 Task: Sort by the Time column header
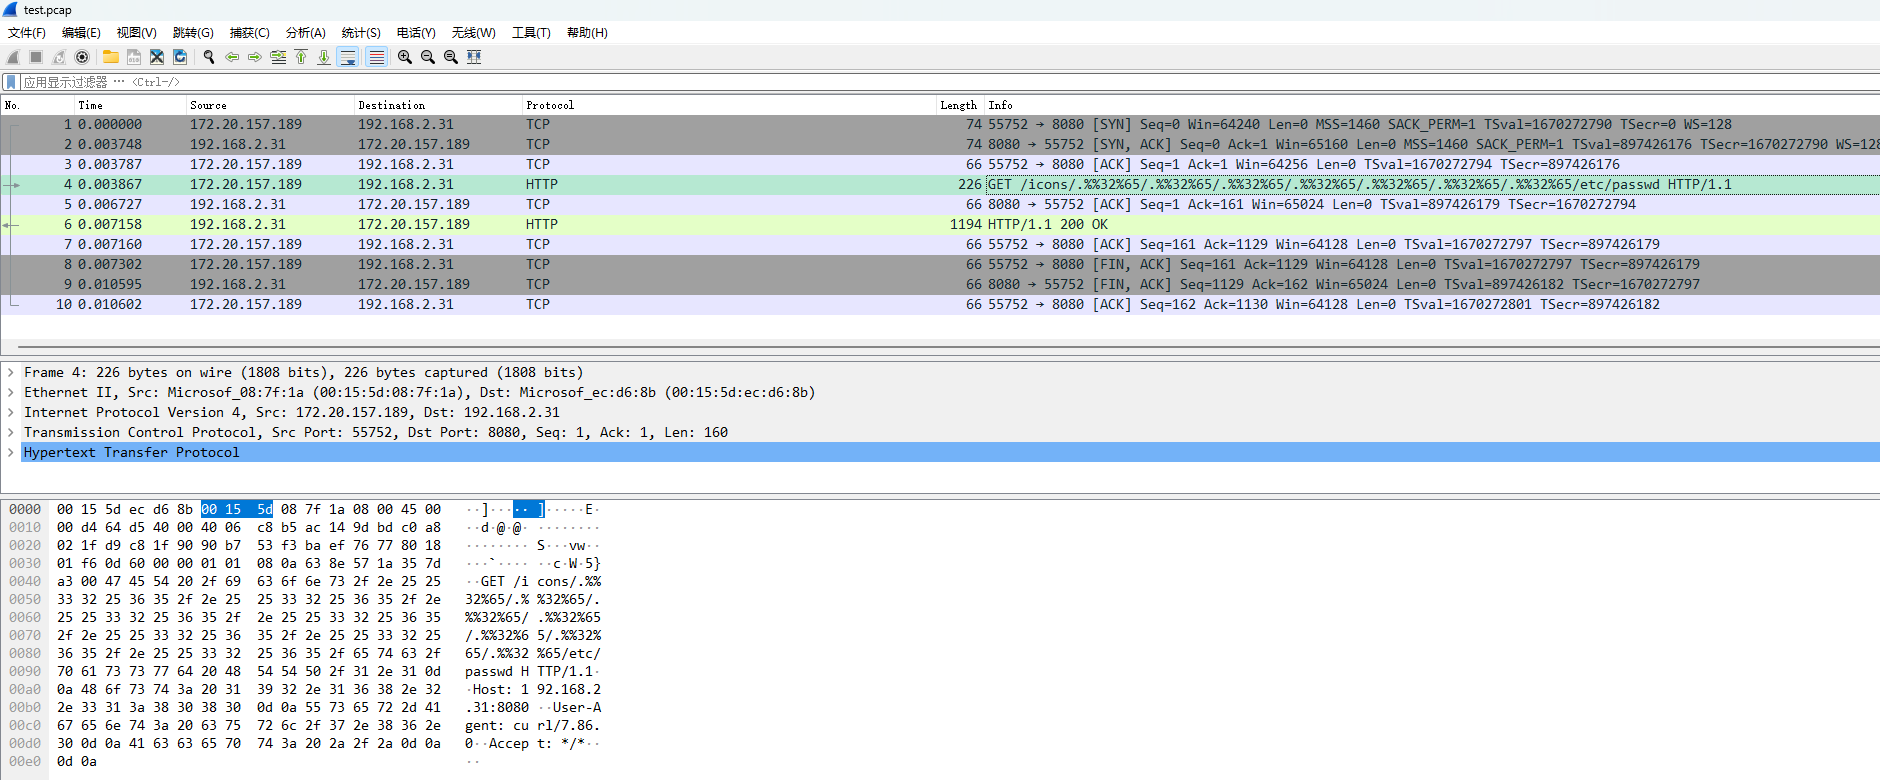click(130, 105)
